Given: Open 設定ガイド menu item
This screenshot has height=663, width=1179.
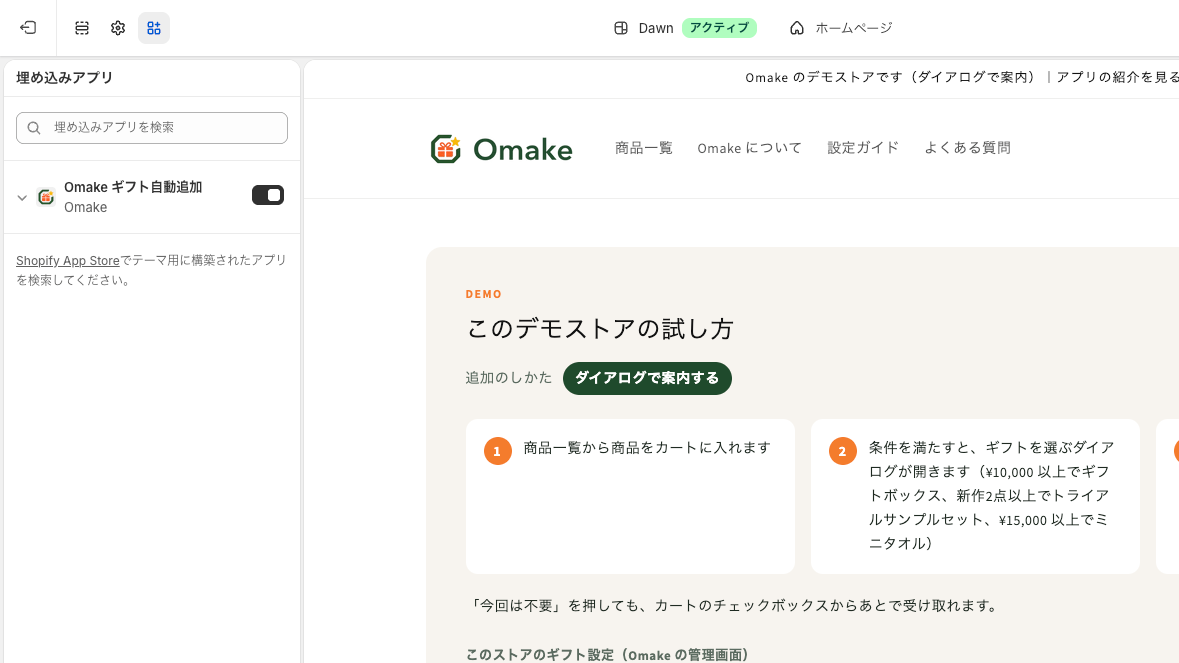Looking at the screenshot, I should (863, 148).
